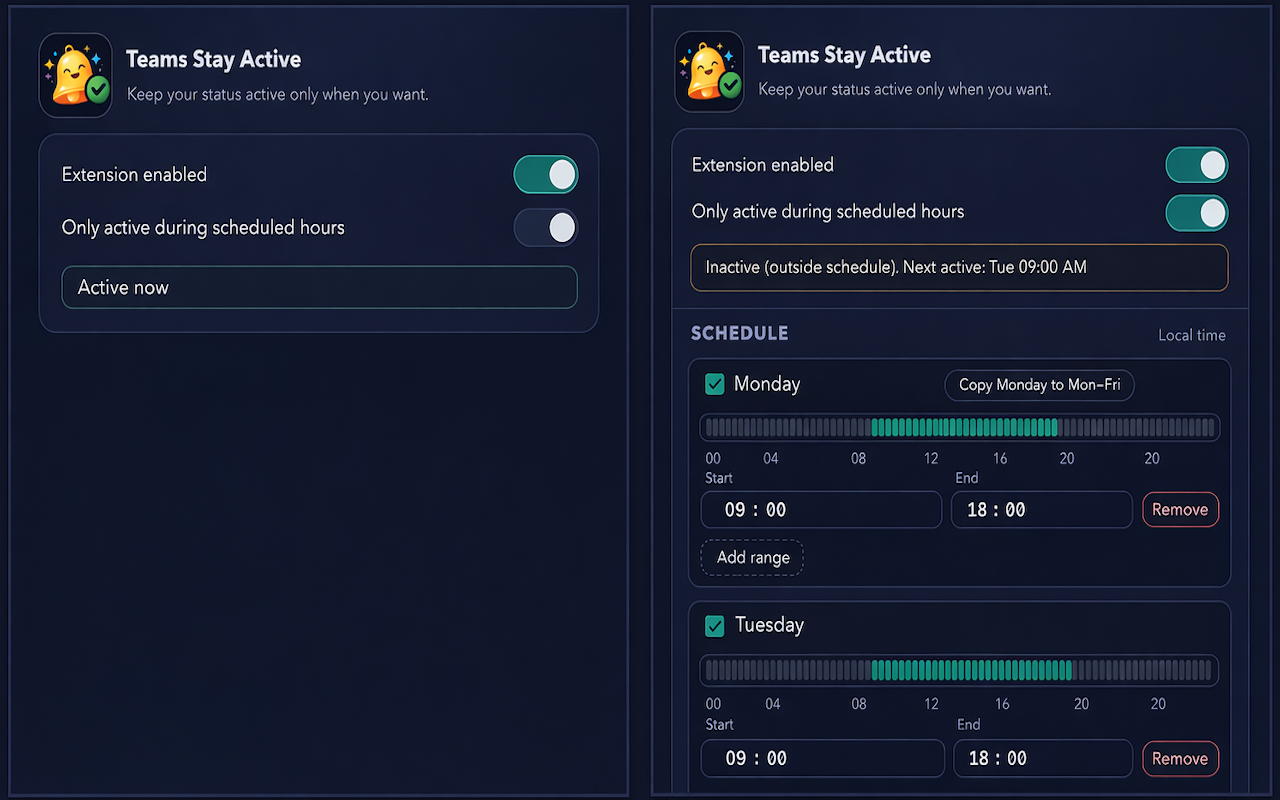Screen dimensions: 1280x800
Task: Click Tuesday's hourly timeline bar
Action: [x=959, y=670]
